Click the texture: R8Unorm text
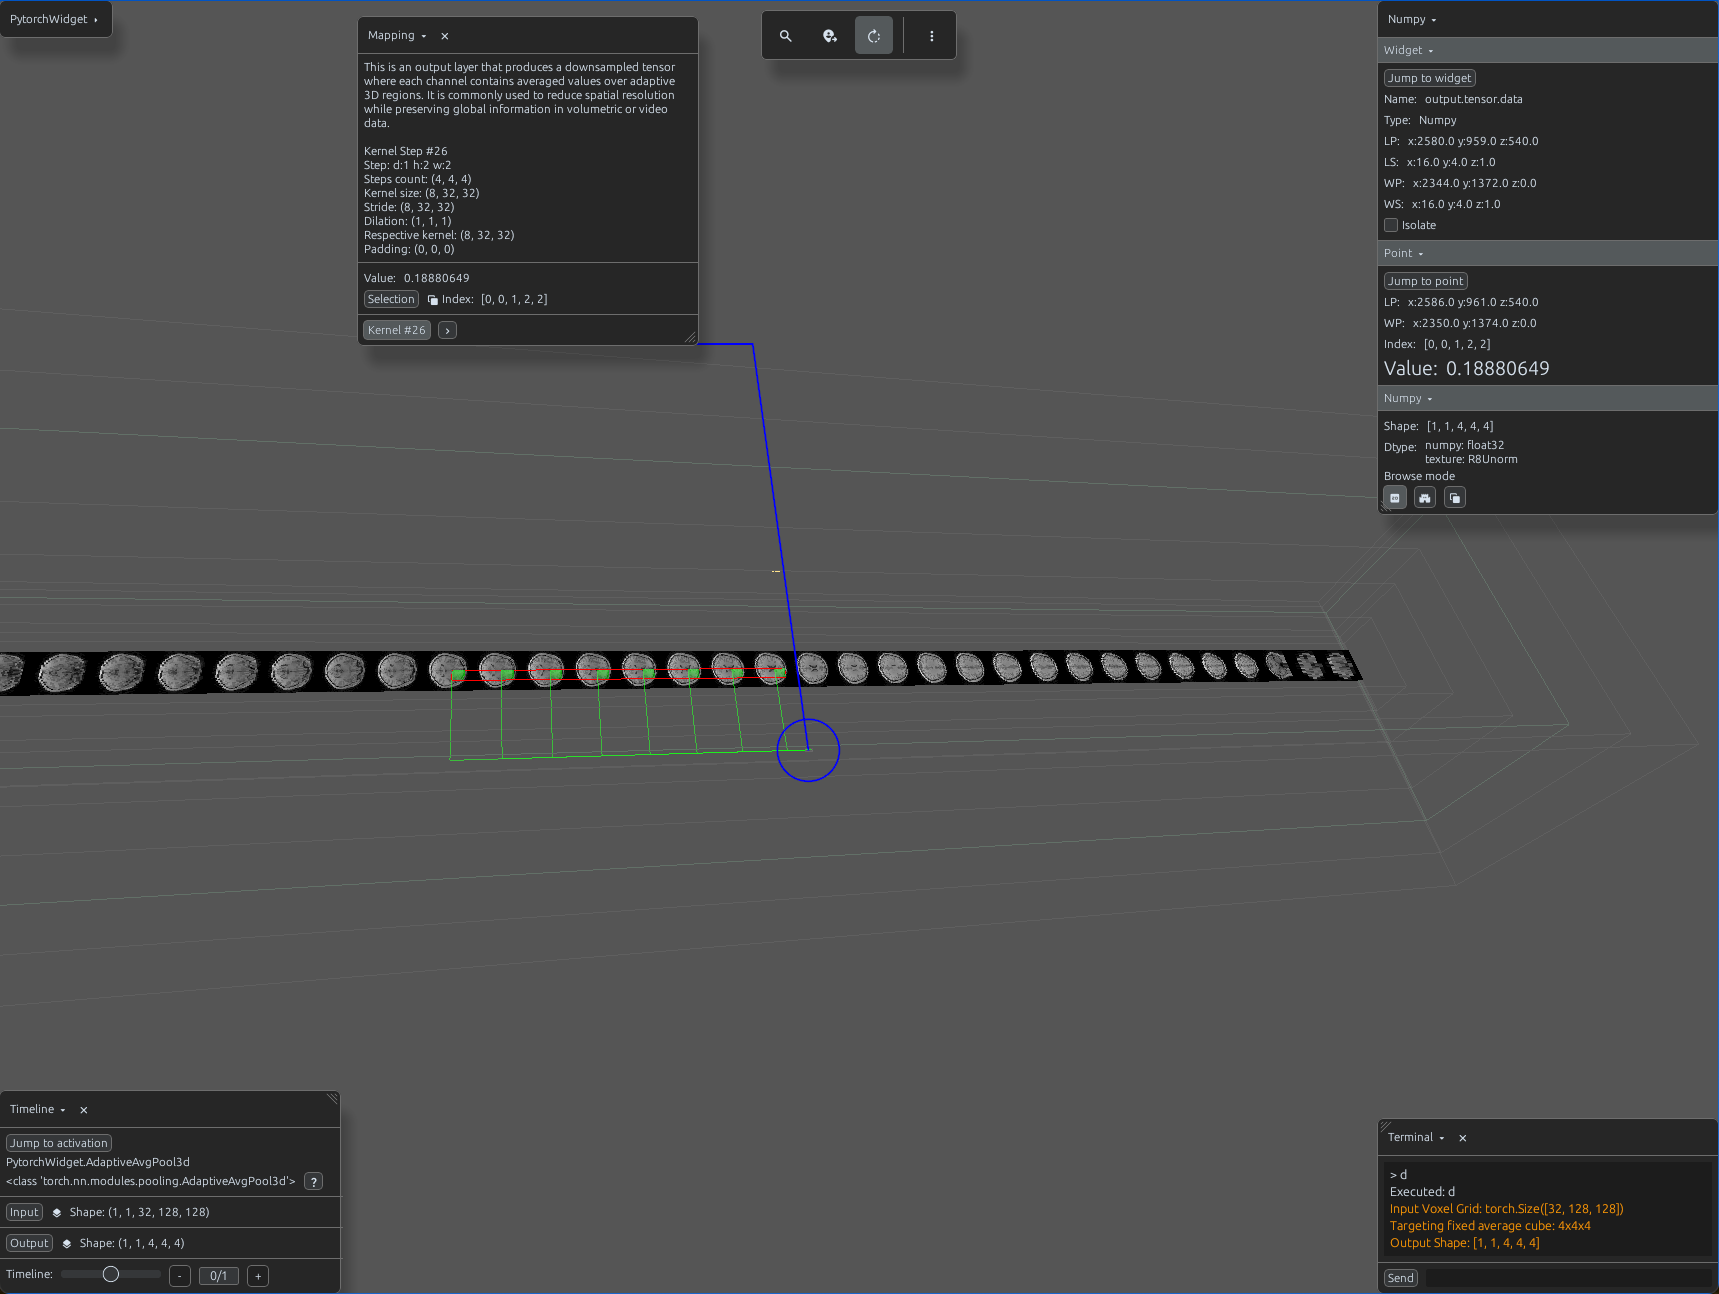The width and height of the screenshot is (1719, 1294). (x=1471, y=460)
